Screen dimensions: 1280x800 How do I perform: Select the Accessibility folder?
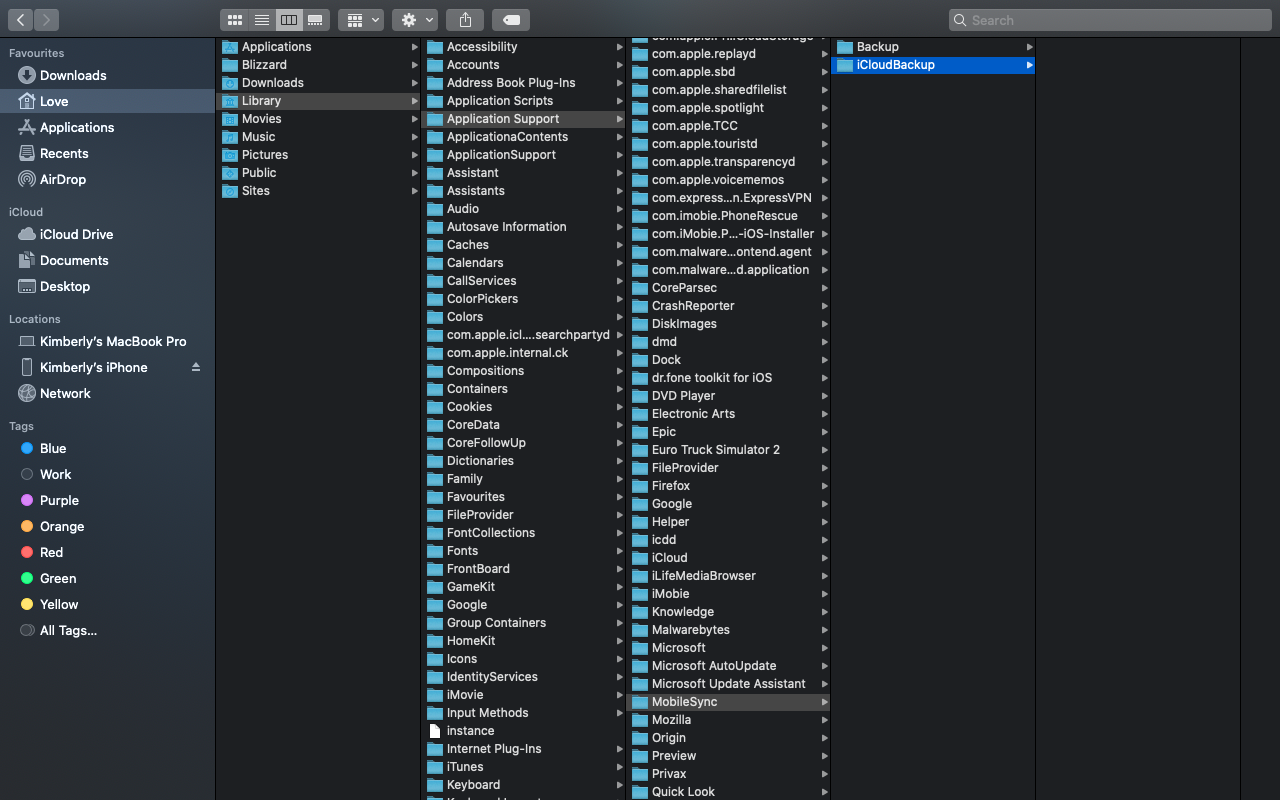tap(524, 47)
